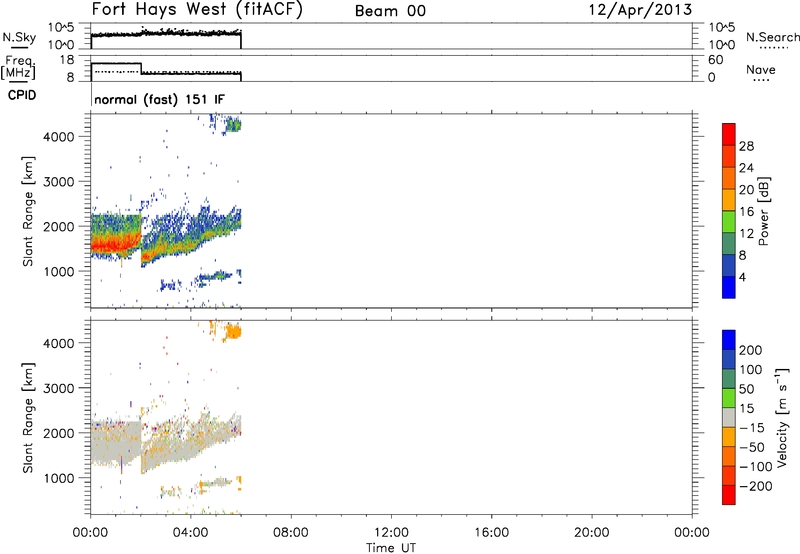Click the title 'Fort Hays West (fitACF)'

click(197, 10)
